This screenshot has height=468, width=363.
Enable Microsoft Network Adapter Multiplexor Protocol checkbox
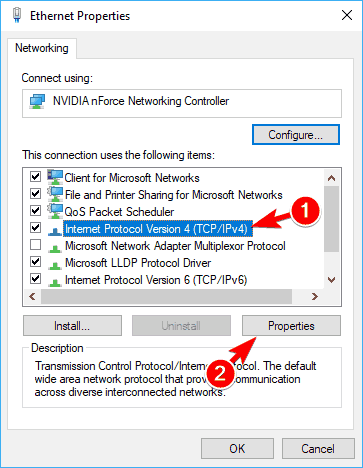click(x=35, y=245)
